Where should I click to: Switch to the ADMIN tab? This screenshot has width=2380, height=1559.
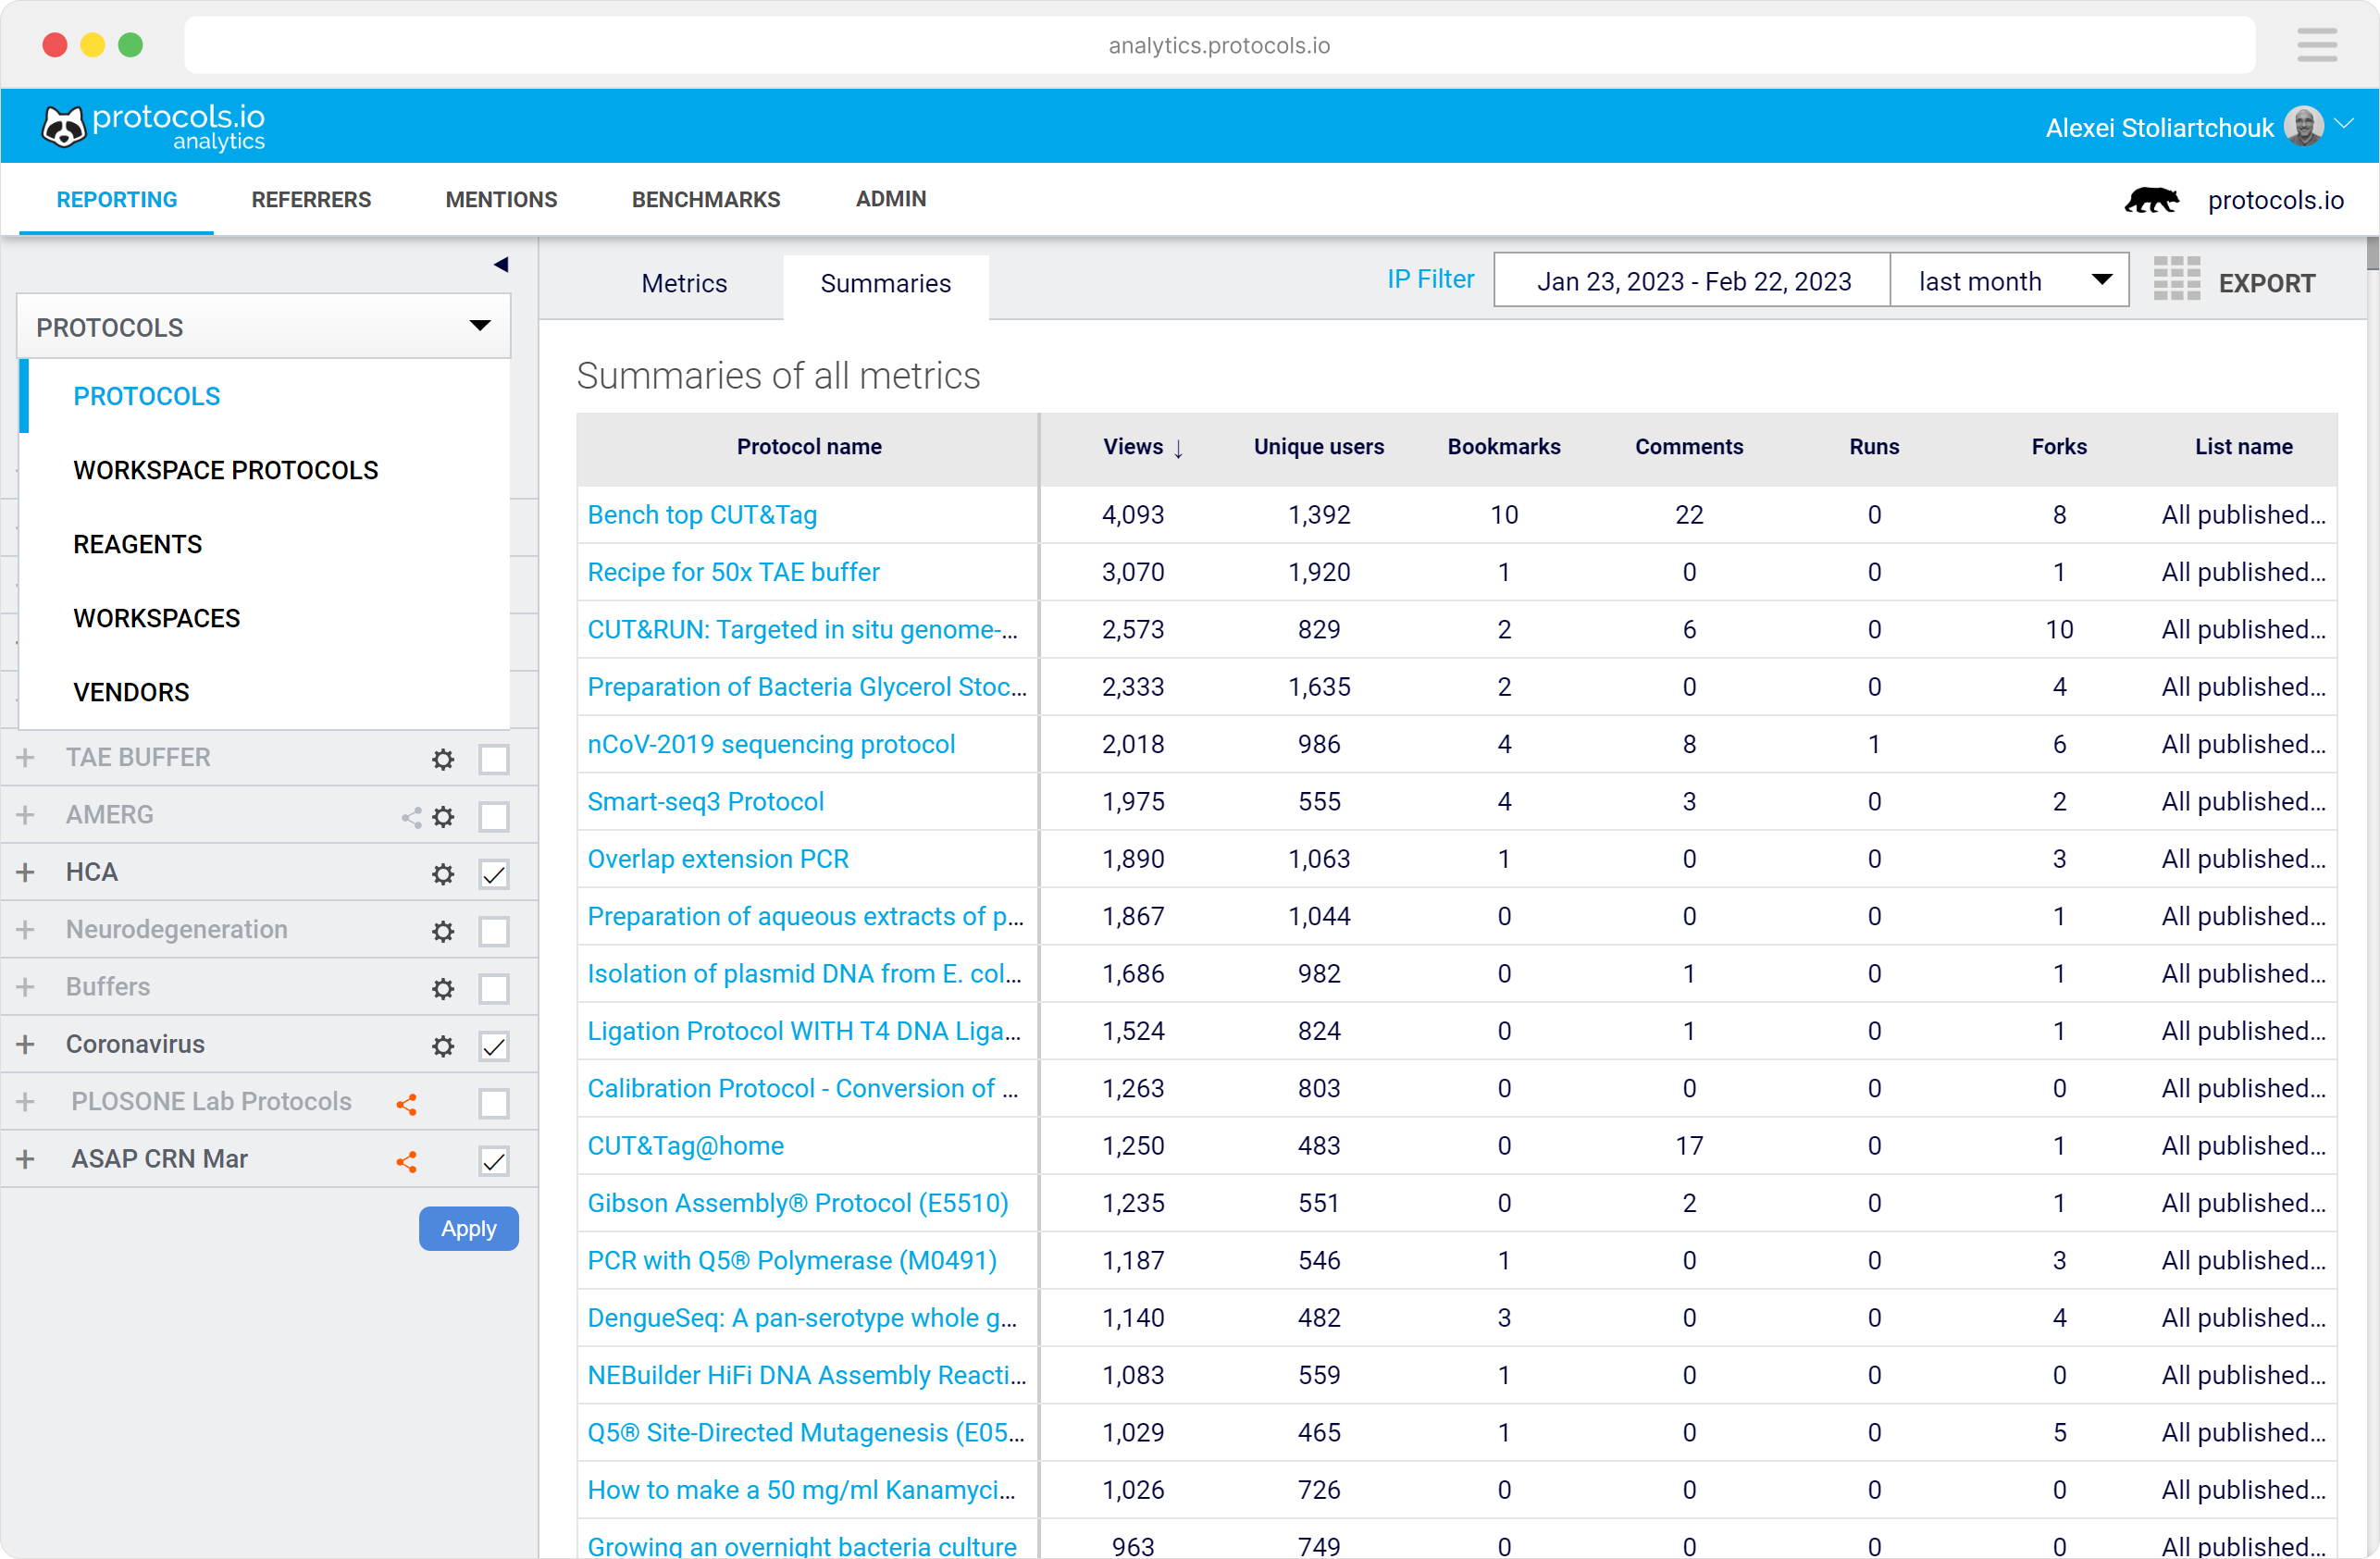pyautogui.click(x=890, y=199)
